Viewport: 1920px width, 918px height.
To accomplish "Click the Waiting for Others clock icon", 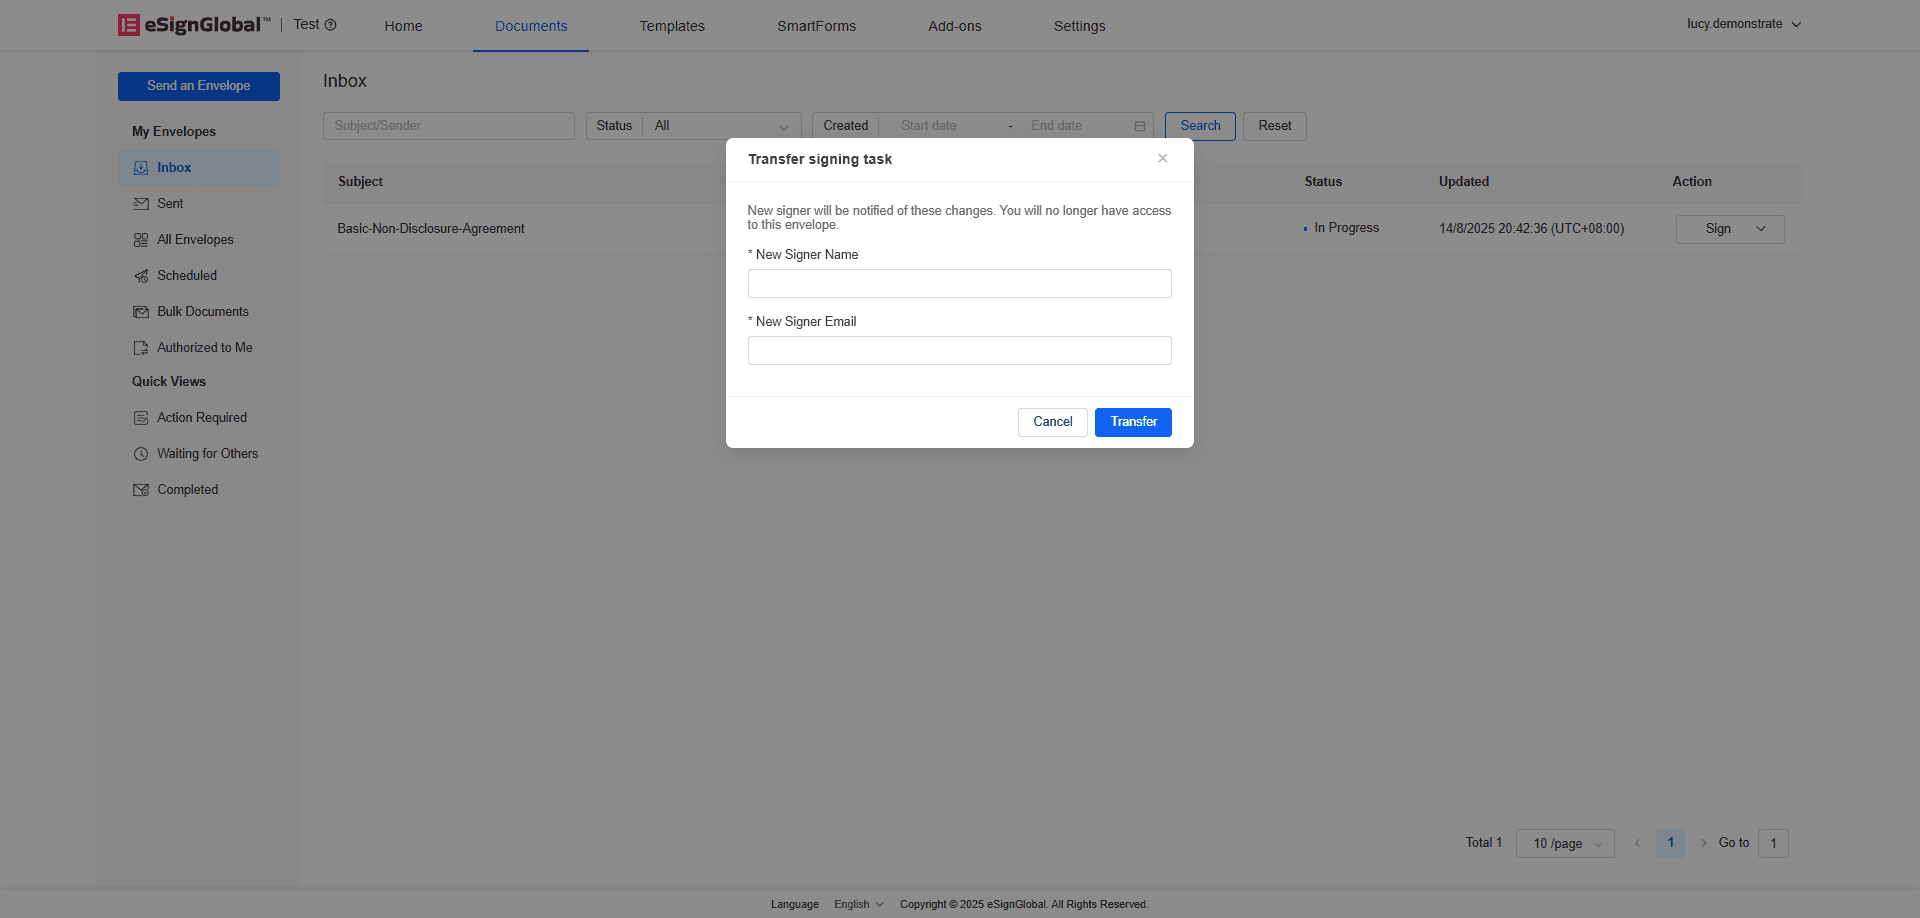I will (141, 454).
